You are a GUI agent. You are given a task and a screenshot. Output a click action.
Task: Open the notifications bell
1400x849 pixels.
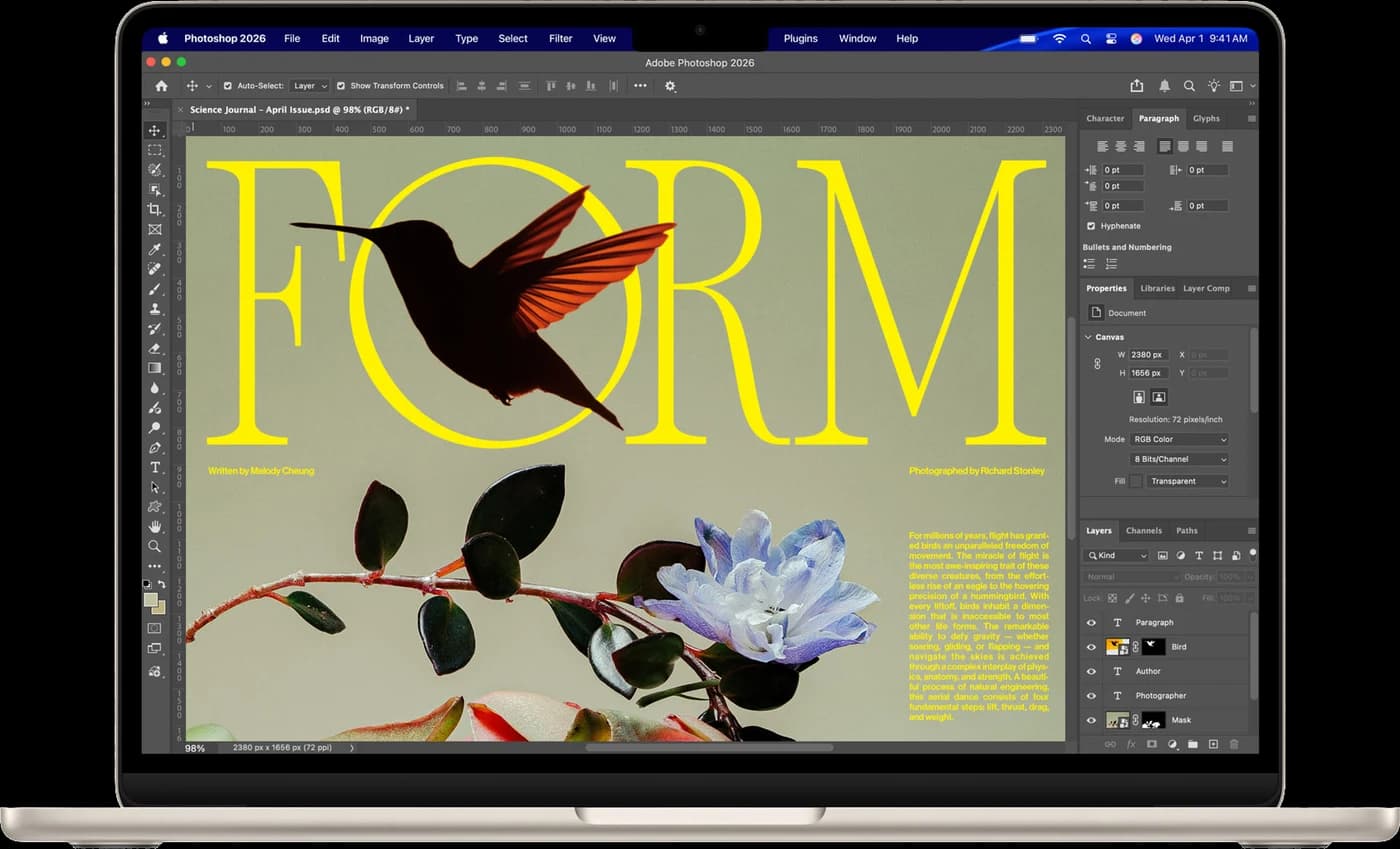(1164, 86)
